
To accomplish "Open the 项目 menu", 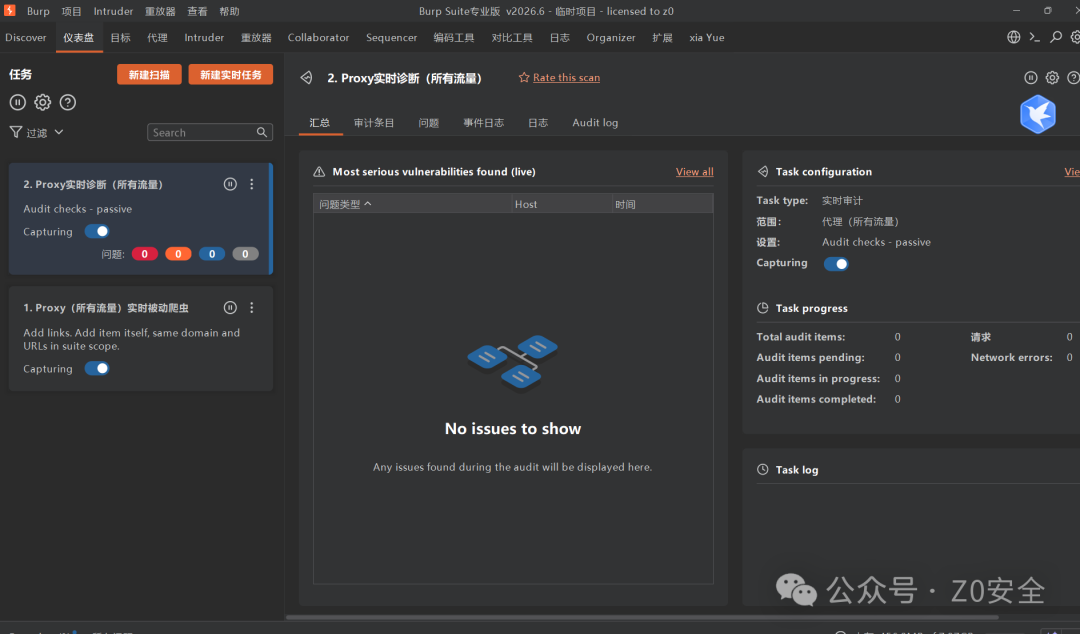I will 72,11.
